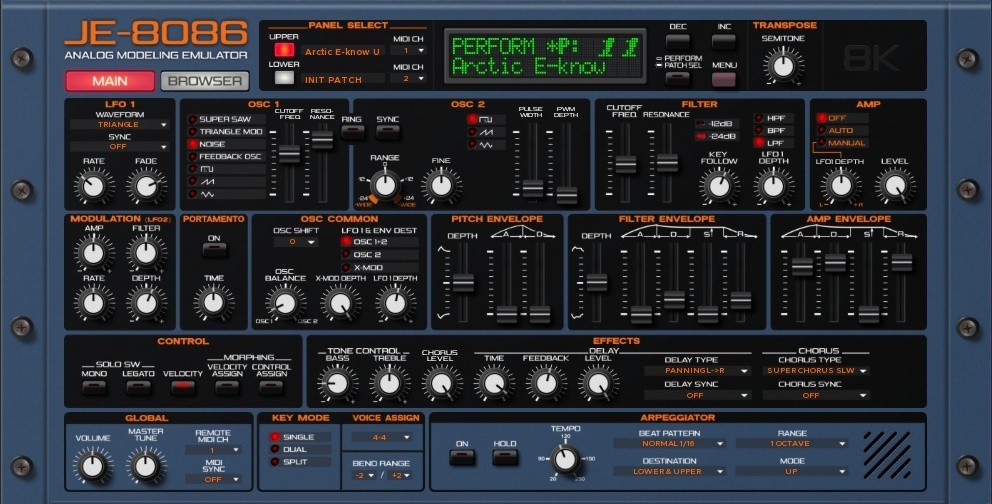Click the Chorus Level knob

point(439,383)
